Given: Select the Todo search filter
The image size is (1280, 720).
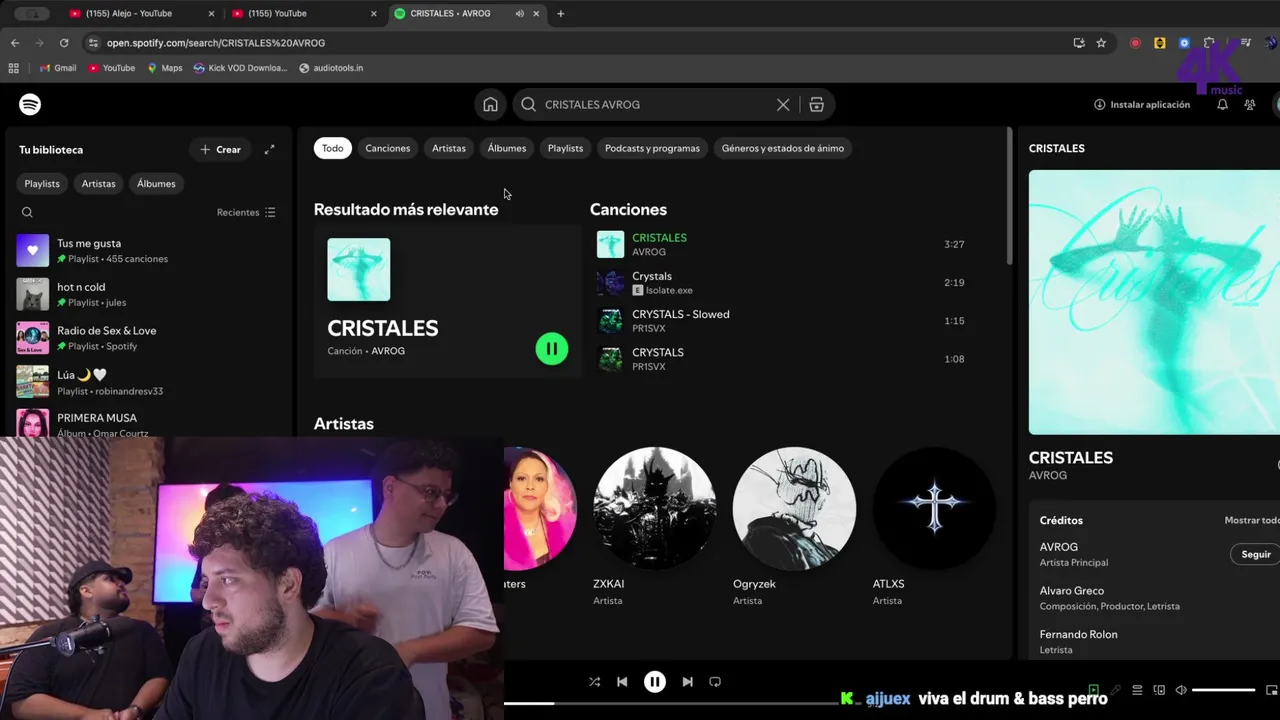Looking at the screenshot, I should 333,148.
